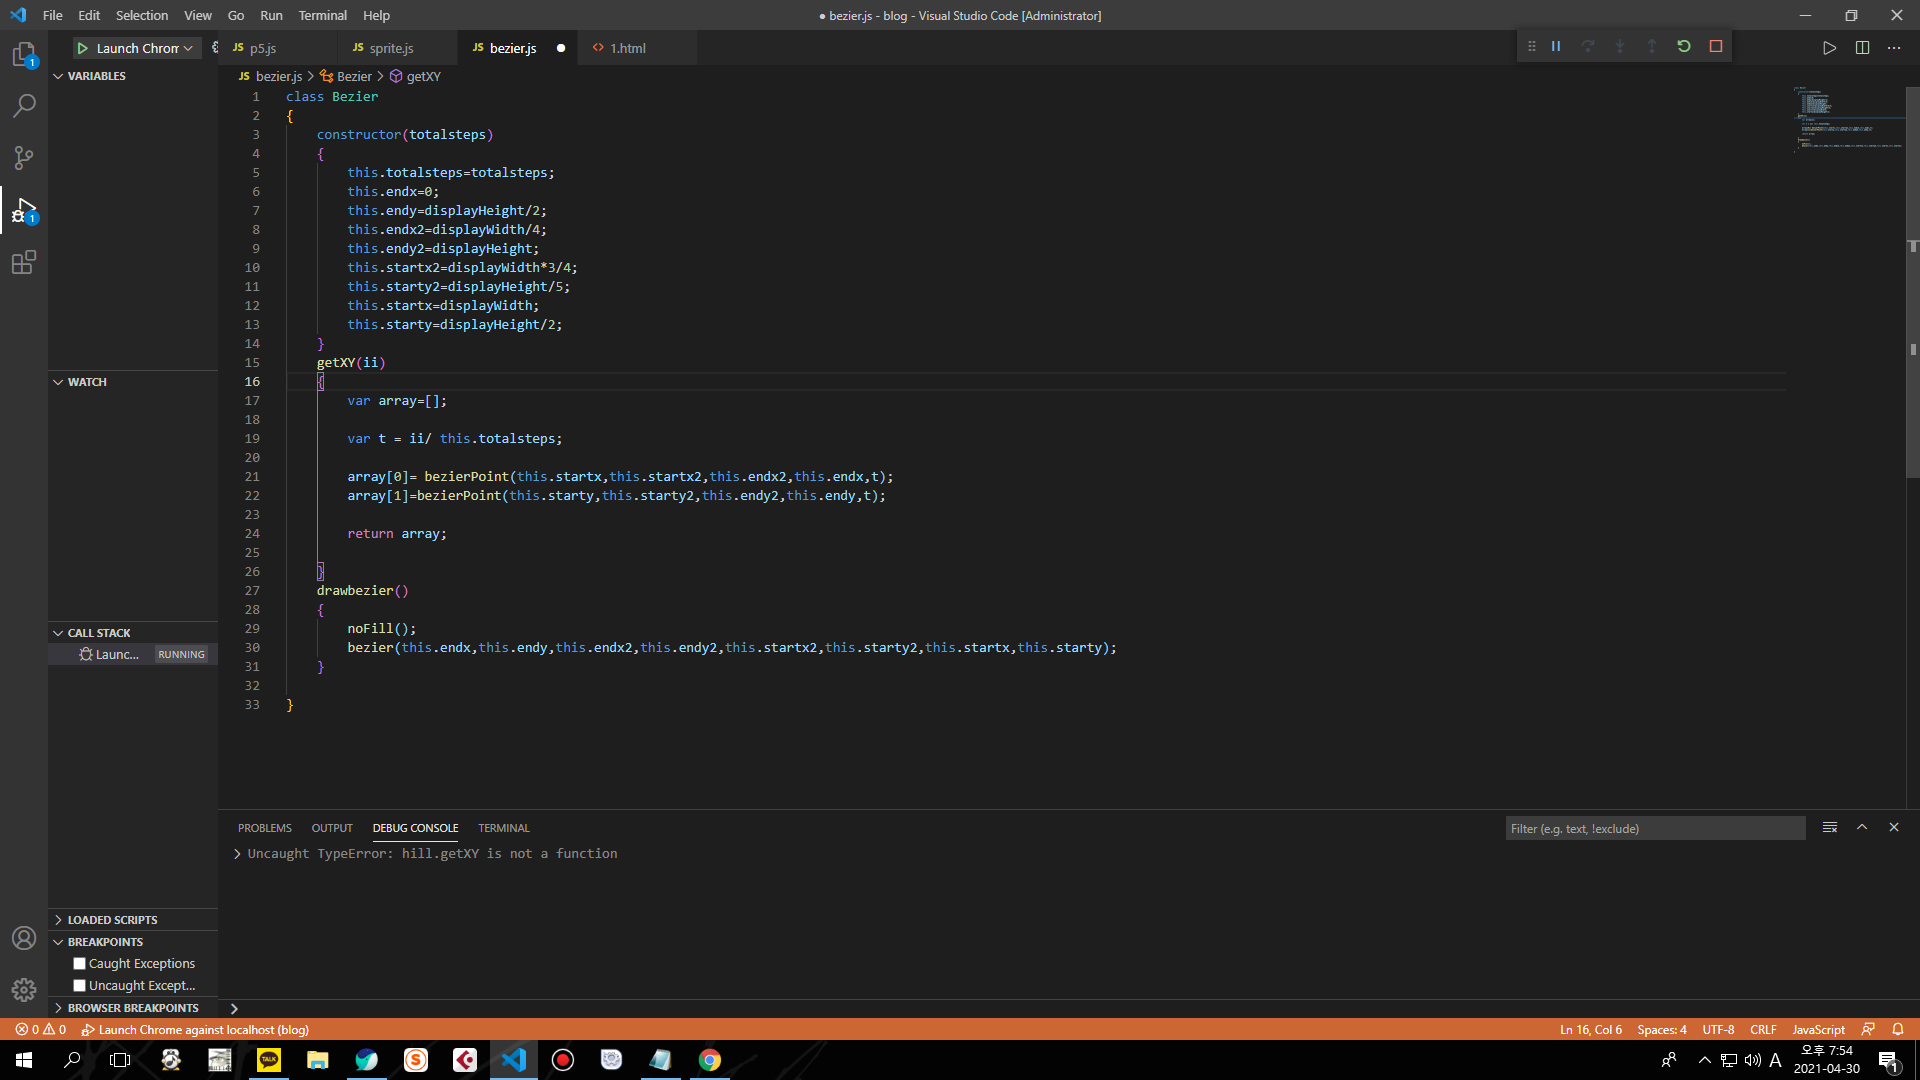Click the debug console filter field
Image resolution: width=1920 pixels, height=1080 pixels.
(1654, 829)
